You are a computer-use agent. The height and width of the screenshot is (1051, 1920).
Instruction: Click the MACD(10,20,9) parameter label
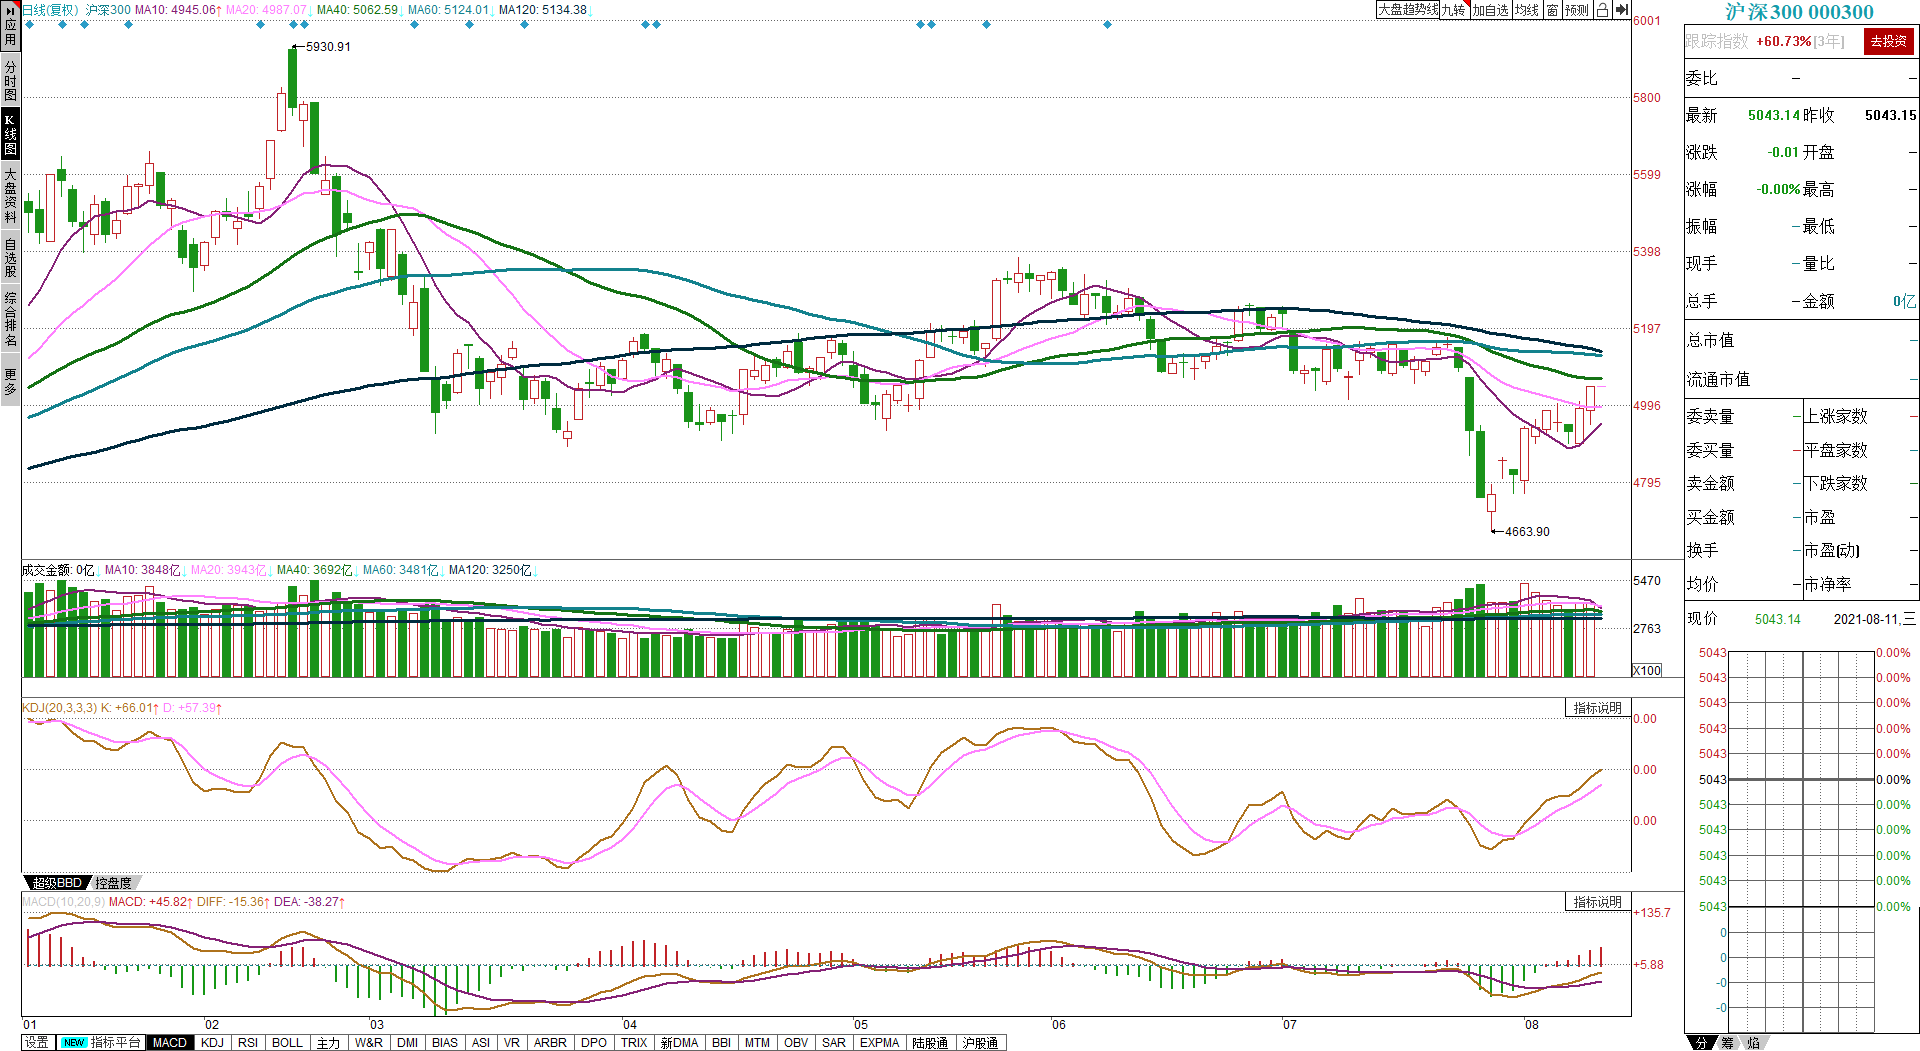[63, 902]
